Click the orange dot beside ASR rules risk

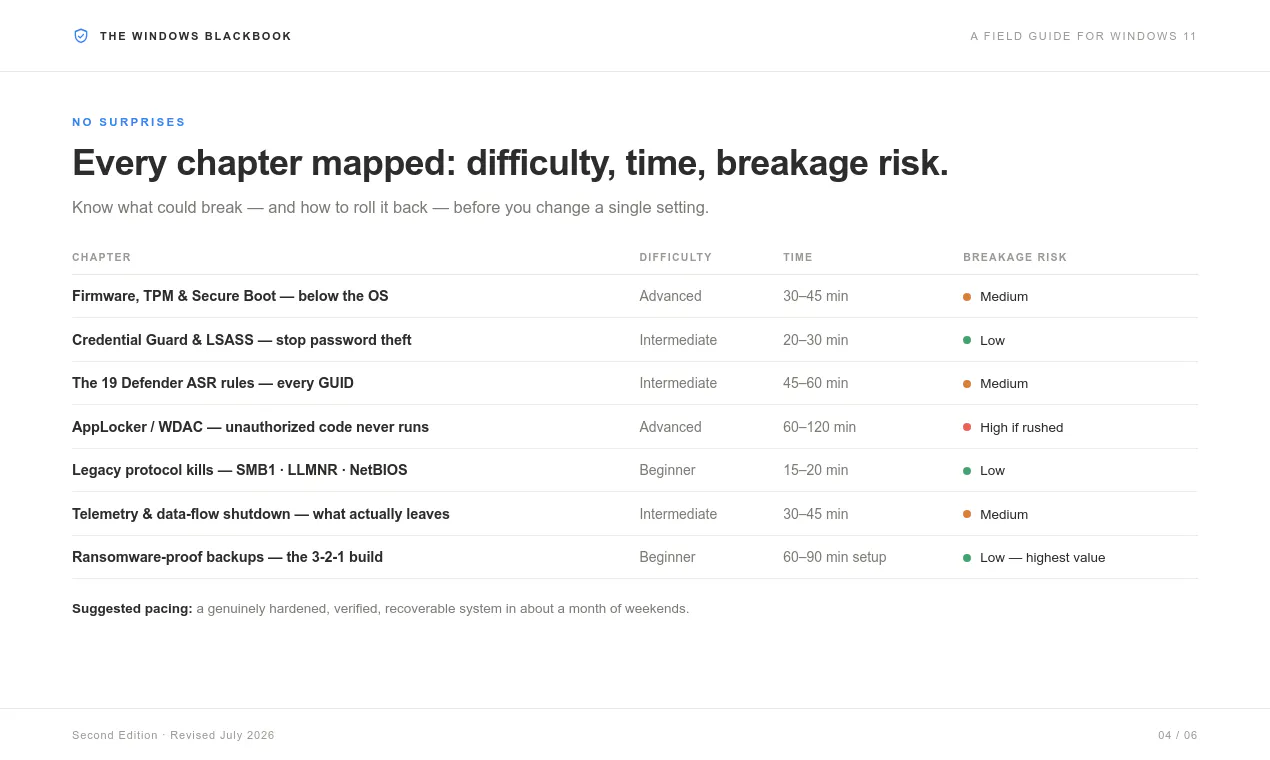pos(967,384)
